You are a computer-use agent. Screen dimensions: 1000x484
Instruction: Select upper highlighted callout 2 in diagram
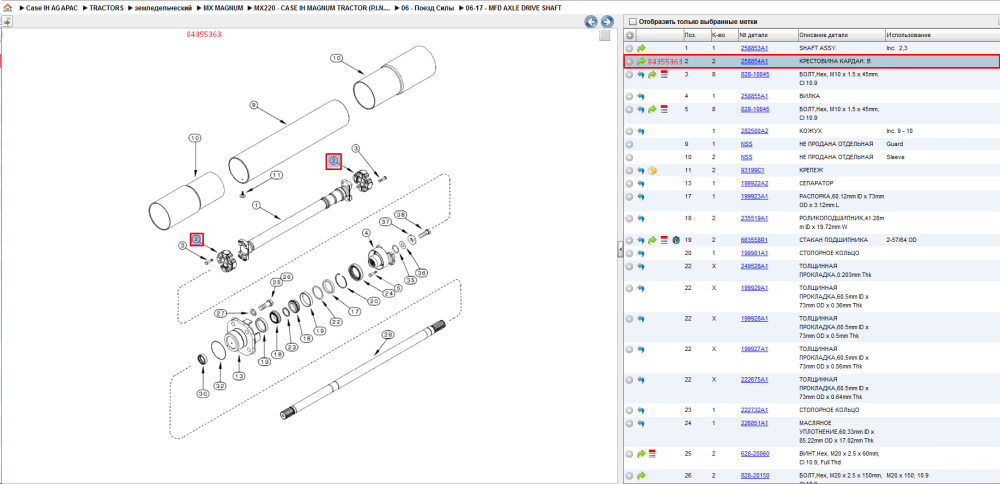pos(334,161)
